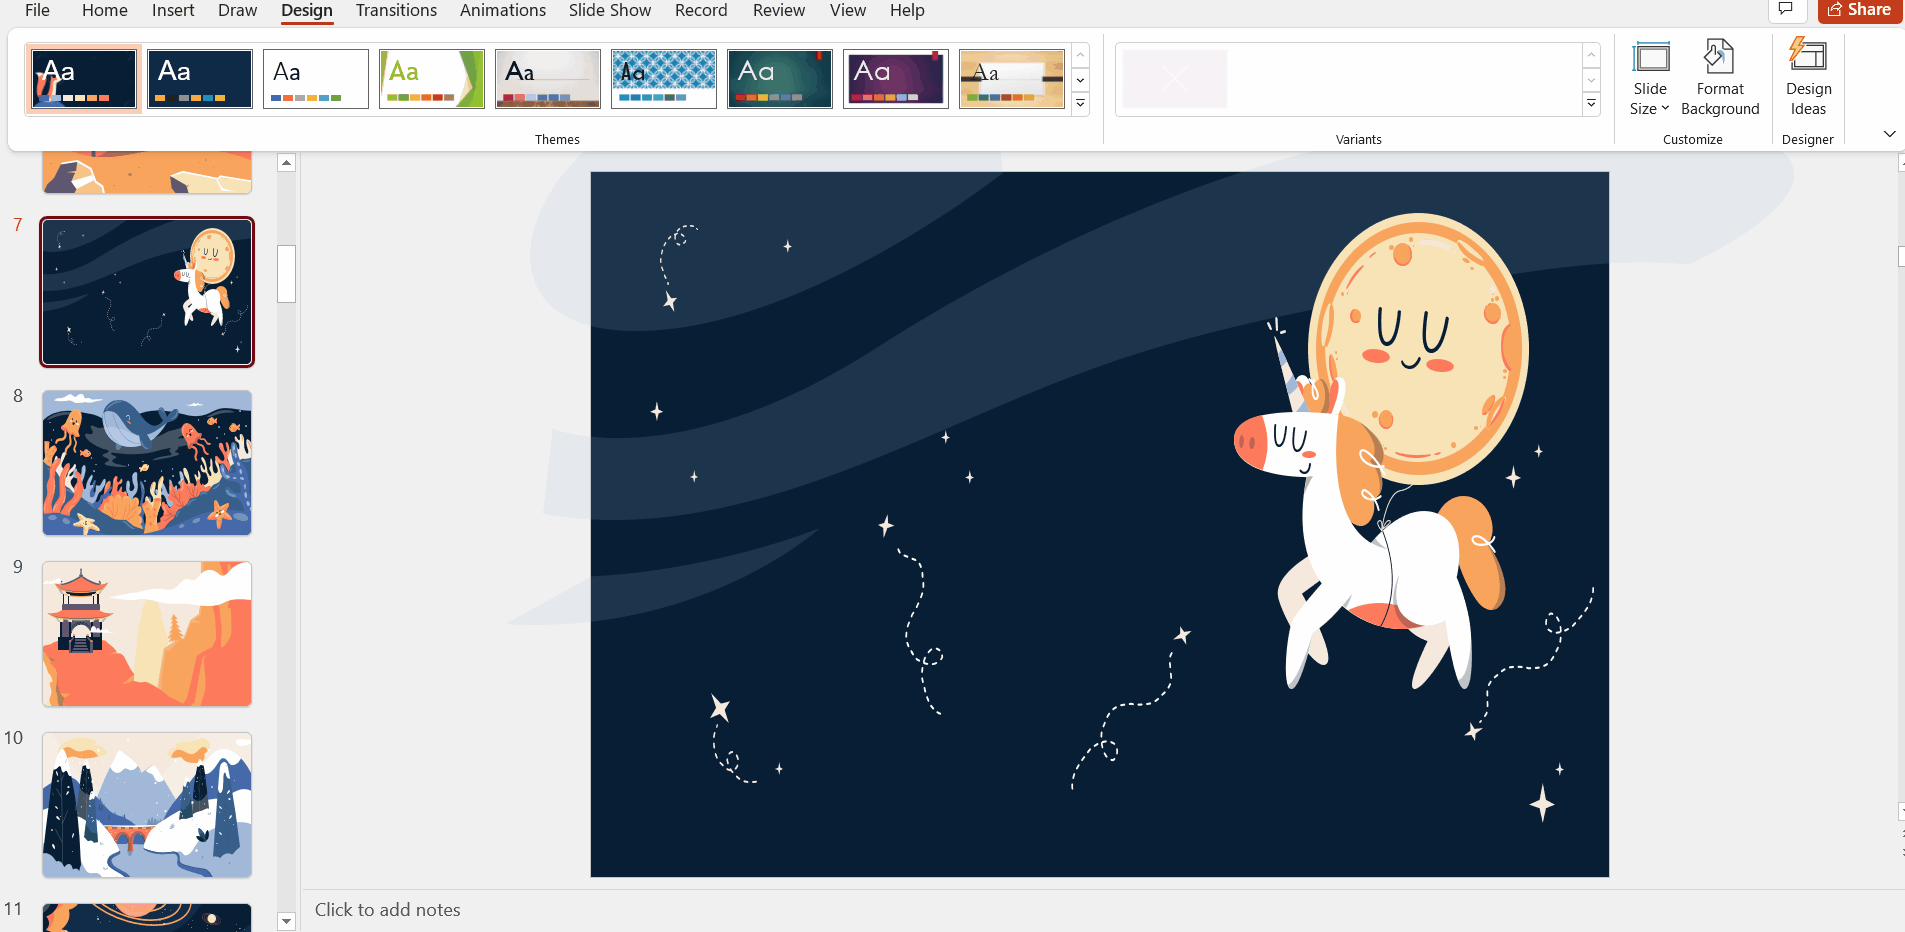This screenshot has height=932, width=1905.
Task: Select the partially visible slide 6 thumbnail
Action: tap(147, 172)
